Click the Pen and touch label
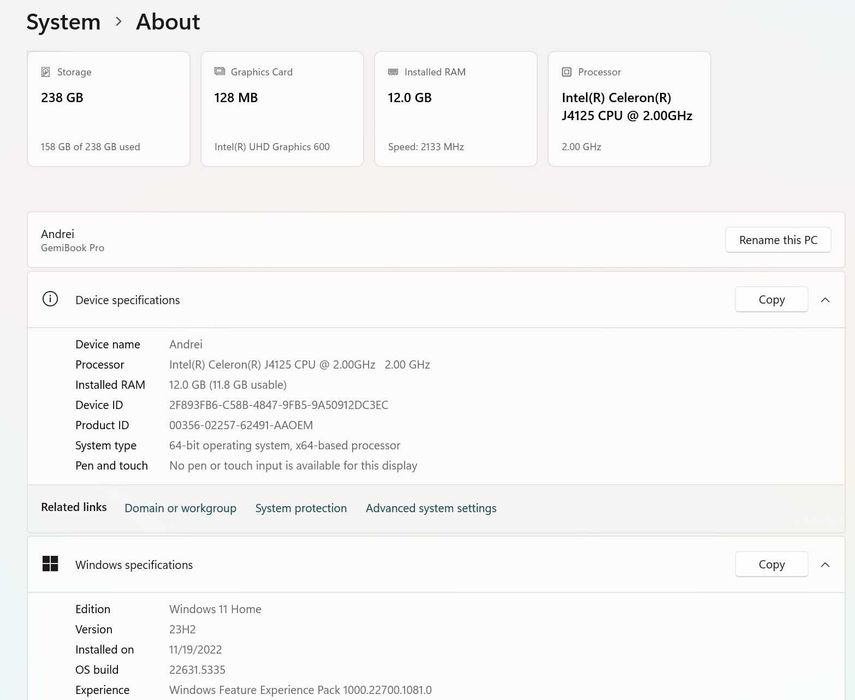 point(112,465)
